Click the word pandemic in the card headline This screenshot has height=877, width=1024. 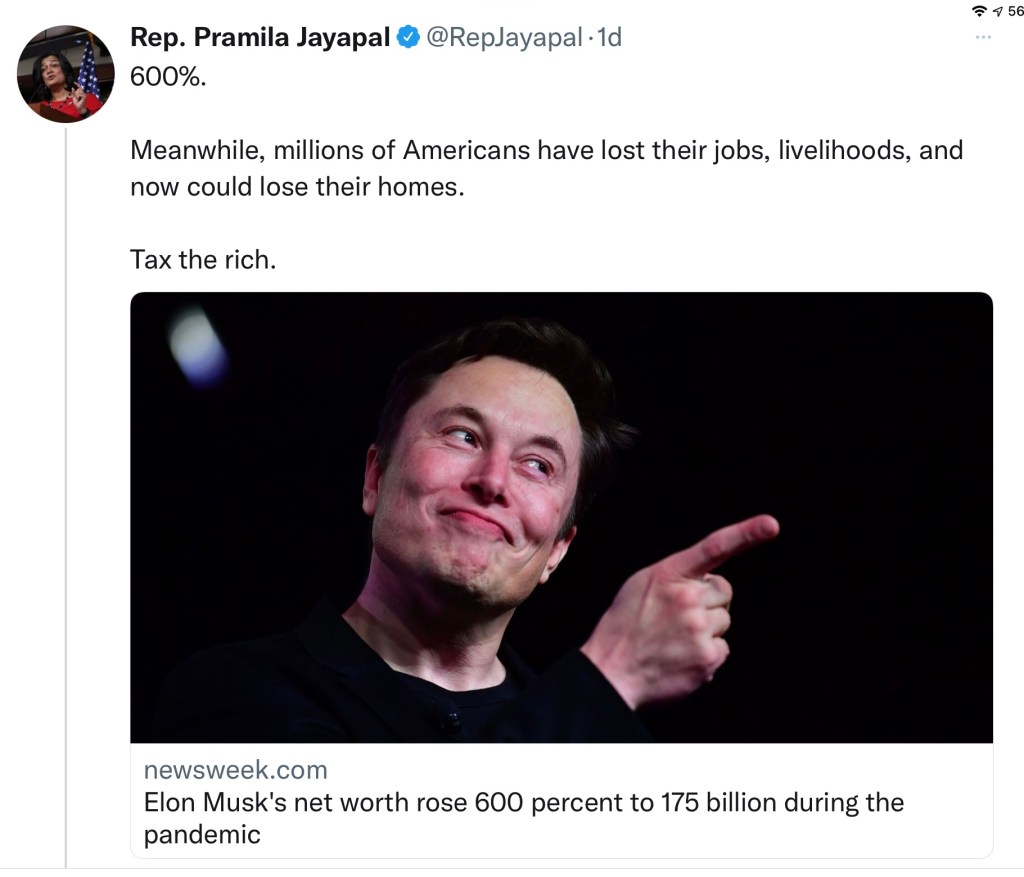(202, 834)
